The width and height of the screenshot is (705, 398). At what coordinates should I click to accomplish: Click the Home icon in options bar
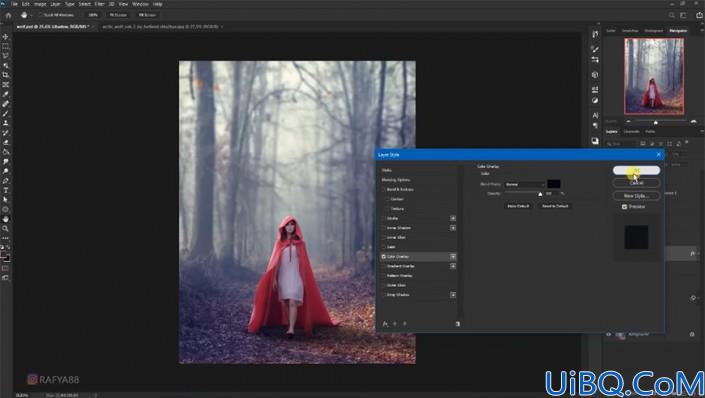[8, 15]
